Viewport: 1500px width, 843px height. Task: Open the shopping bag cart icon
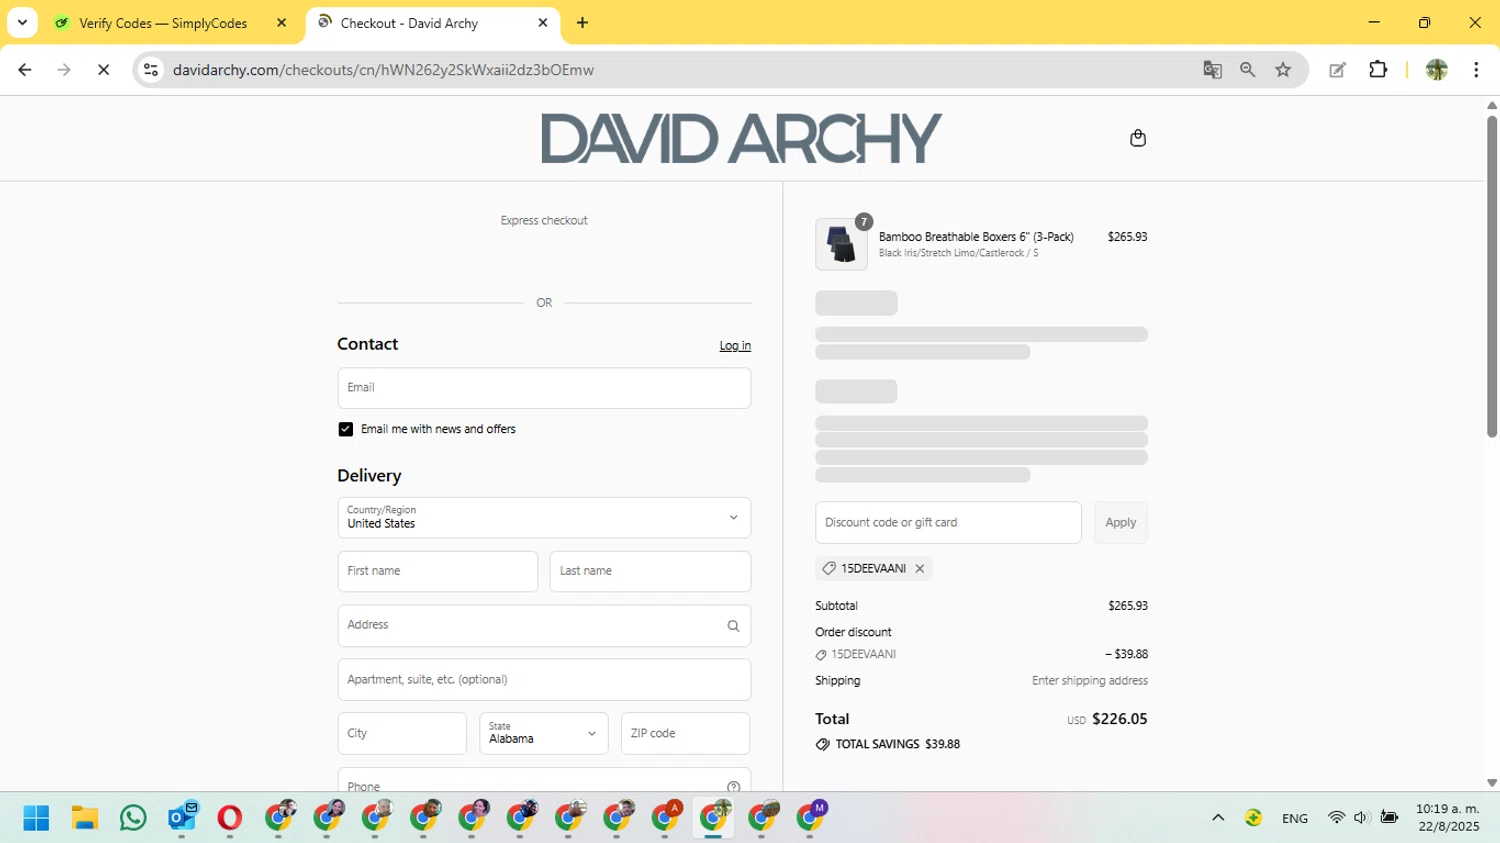[x=1137, y=138]
